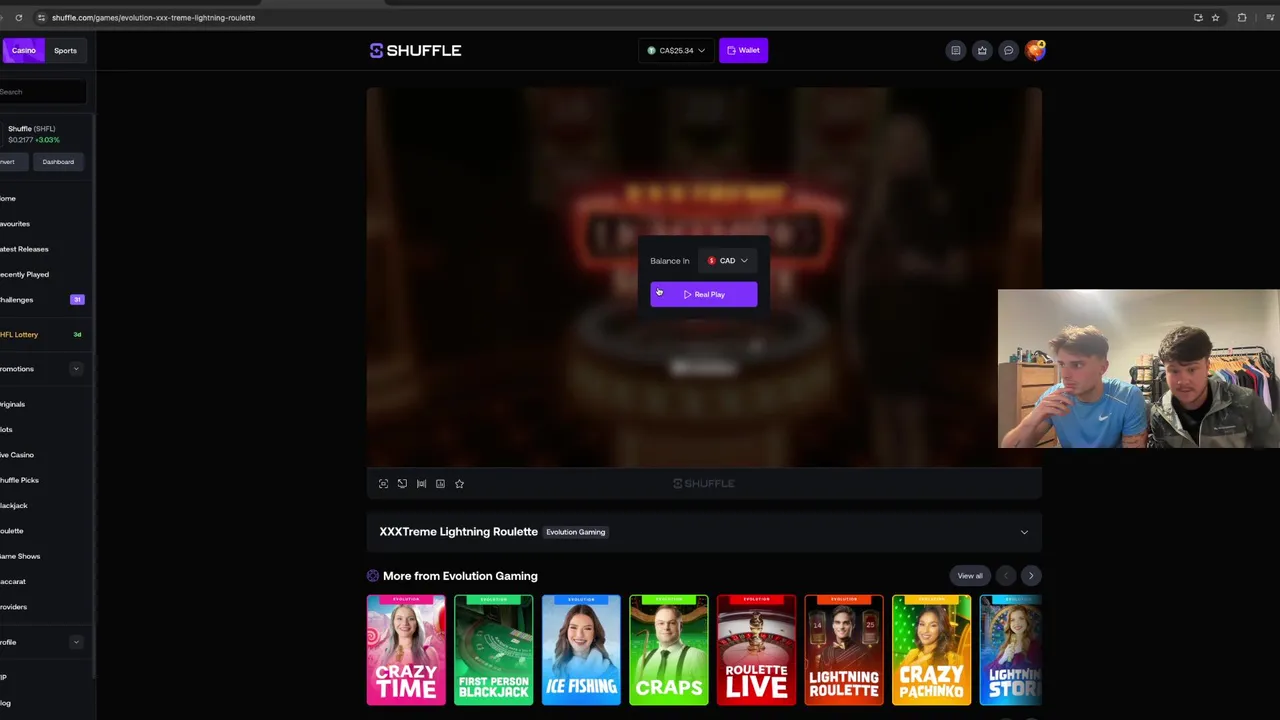Click the purple Wallet button
1280x720 pixels.
click(x=743, y=50)
